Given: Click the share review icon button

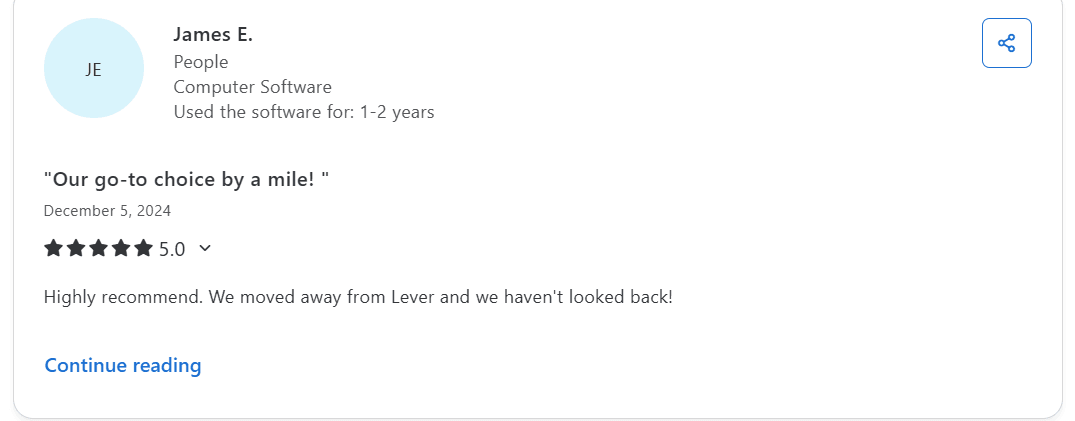Looking at the screenshot, I should point(1006,43).
